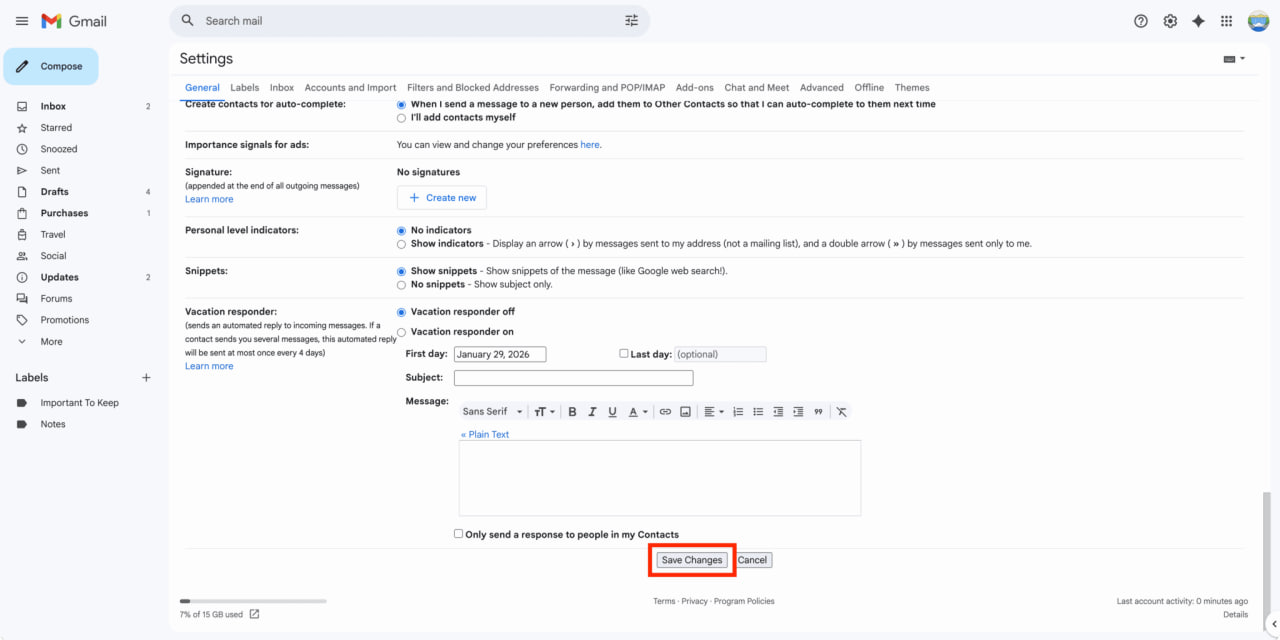The image size is (1280, 640).
Task: Open the Google apps grid
Action: tap(1226, 21)
